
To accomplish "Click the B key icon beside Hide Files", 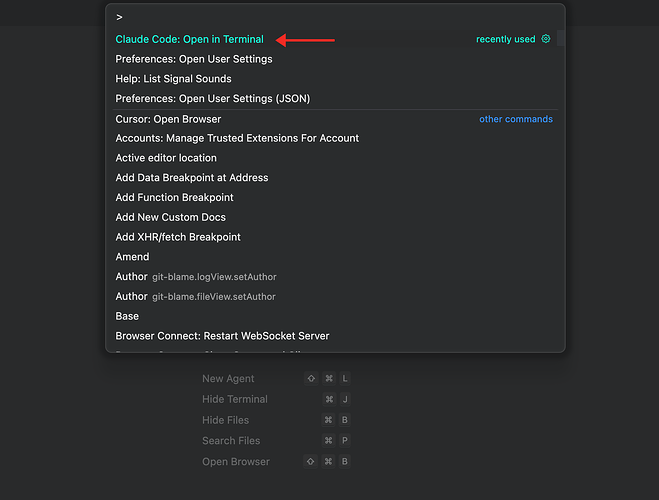I will point(345,420).
